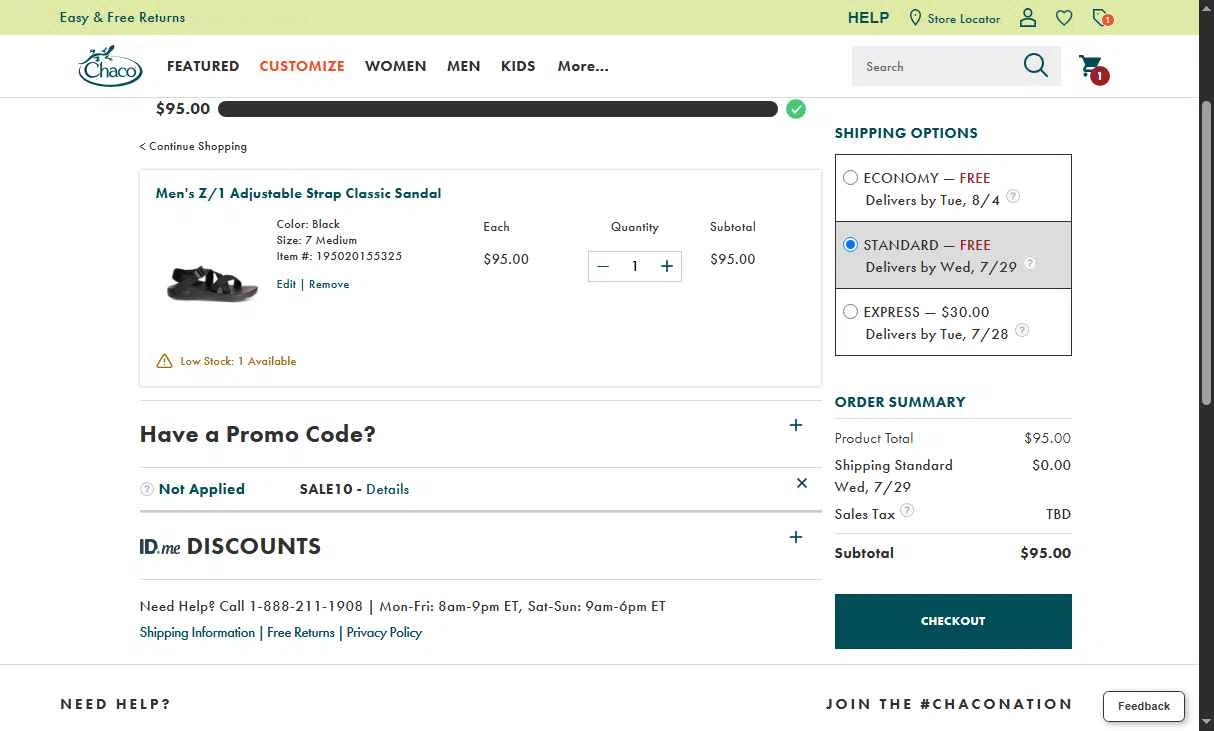Click the Express delivery help icon

click(x=1022, y=330)
